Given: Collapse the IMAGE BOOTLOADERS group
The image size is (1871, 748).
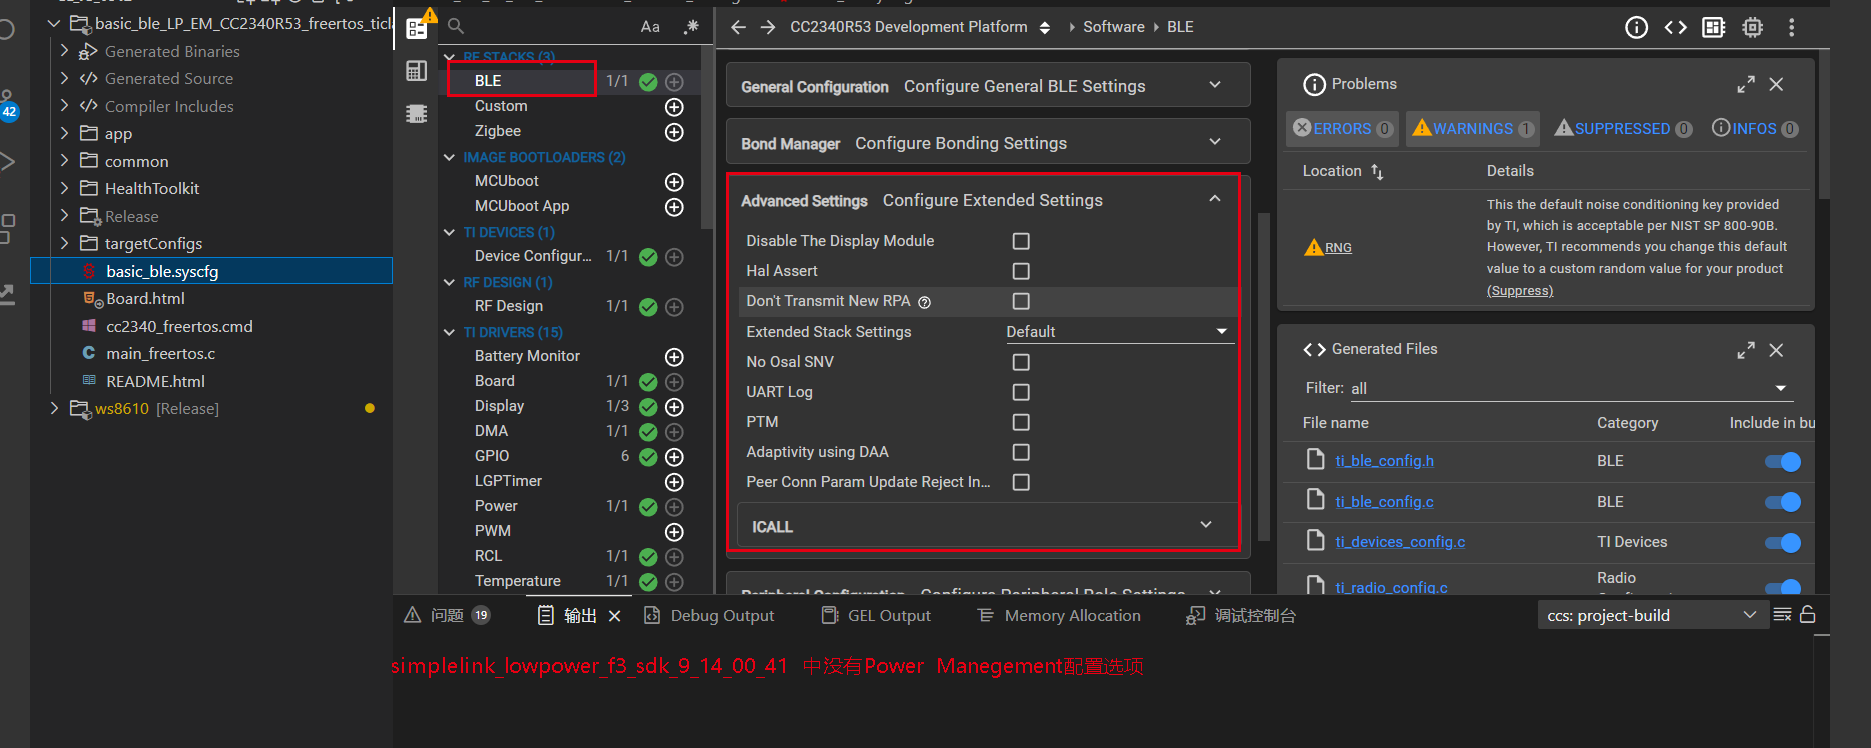Looking at the screenshot, I should [450, 158].
